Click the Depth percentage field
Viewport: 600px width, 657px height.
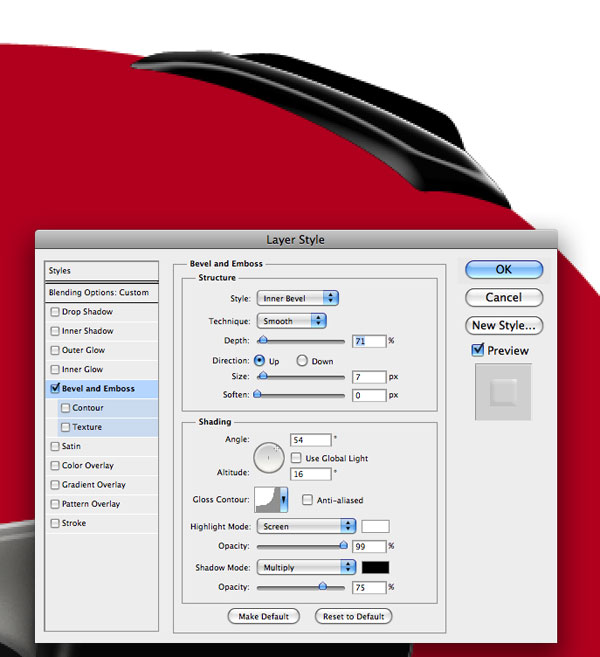(369, 341)
